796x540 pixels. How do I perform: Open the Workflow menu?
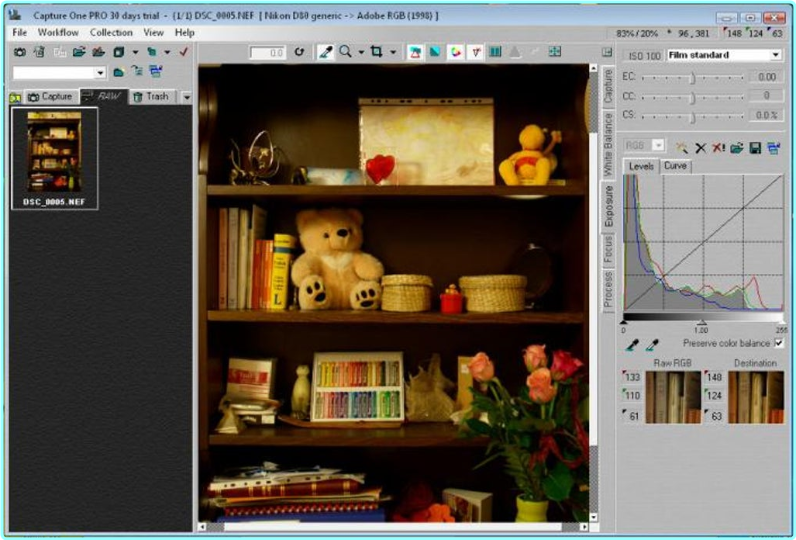coord(58,32)
